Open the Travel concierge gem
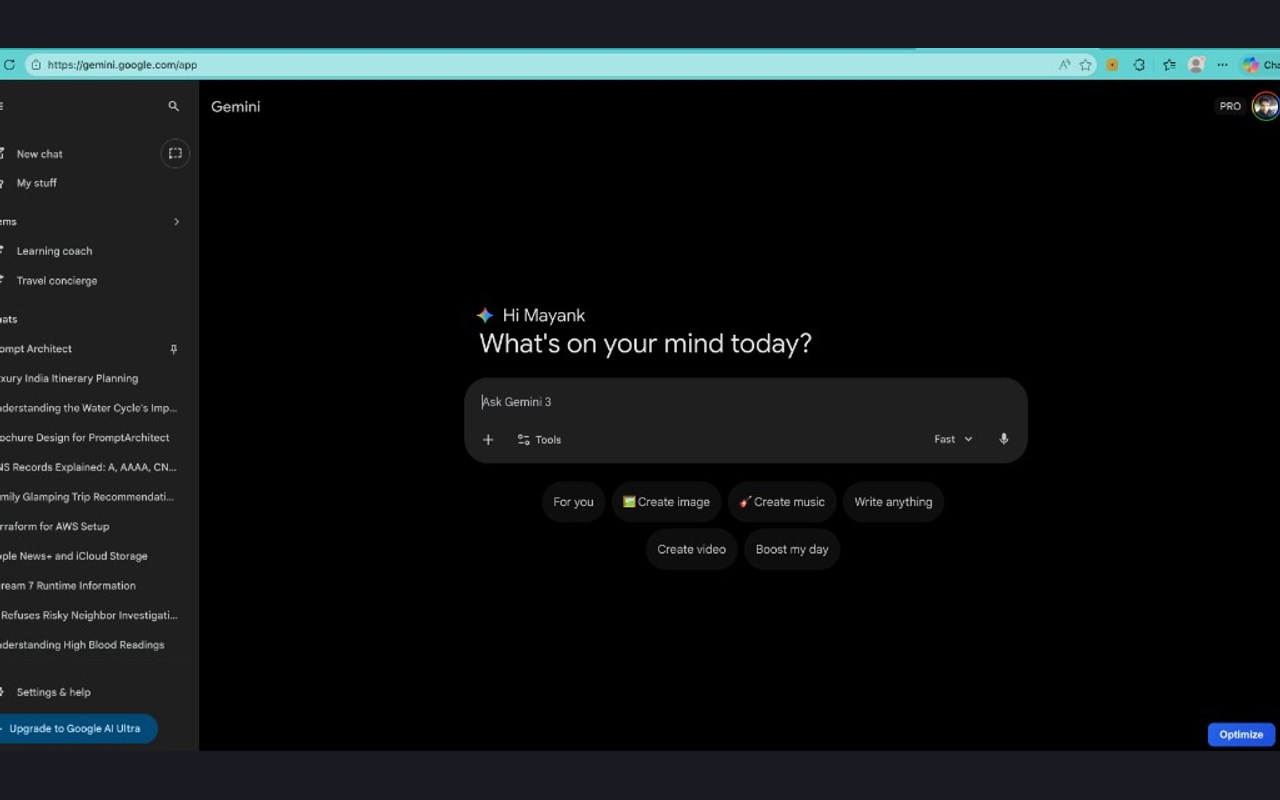This screenshot has height=800, width=1280. 57,281
